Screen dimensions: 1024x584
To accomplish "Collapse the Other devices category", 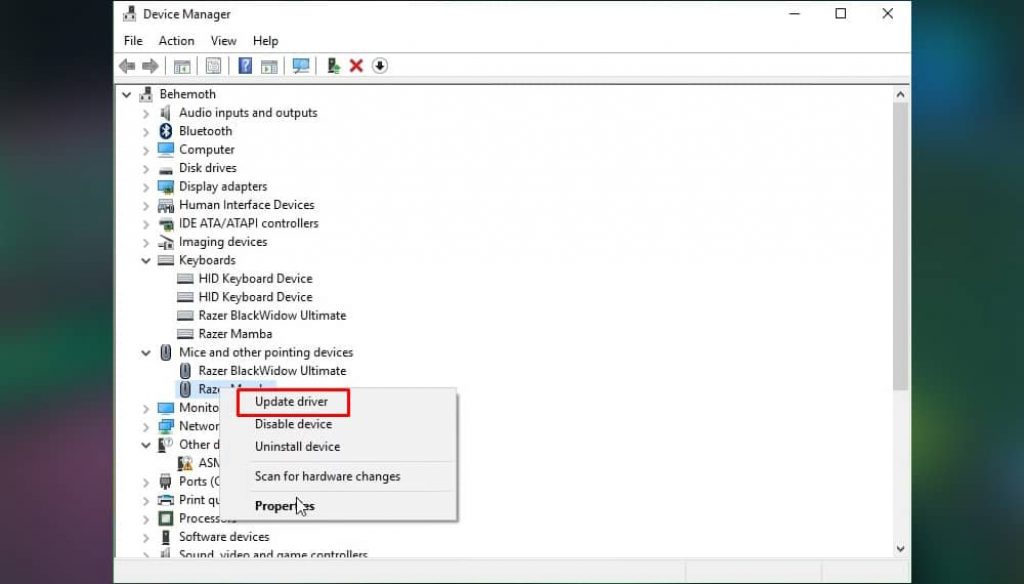I will point(146,445).
